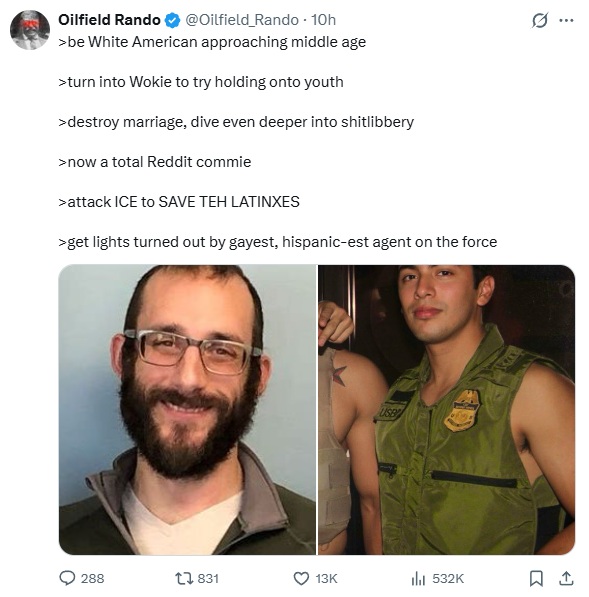Click the 831 reposts count
This screenshot has height=597, width=589.
(x=208, y=578)
